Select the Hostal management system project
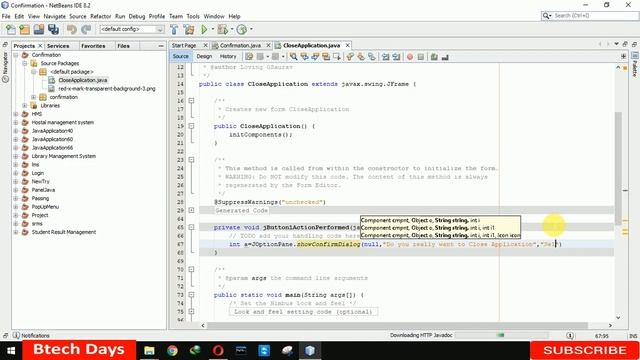The image size is (640, 360). pos(62,122)
